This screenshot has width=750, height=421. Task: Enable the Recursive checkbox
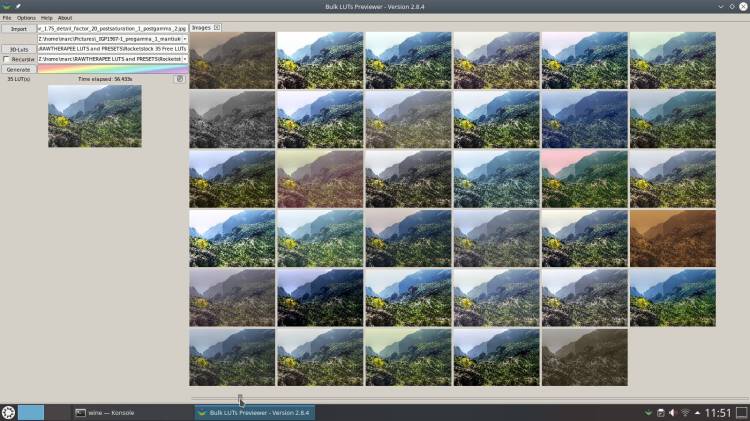click(6, 59)
